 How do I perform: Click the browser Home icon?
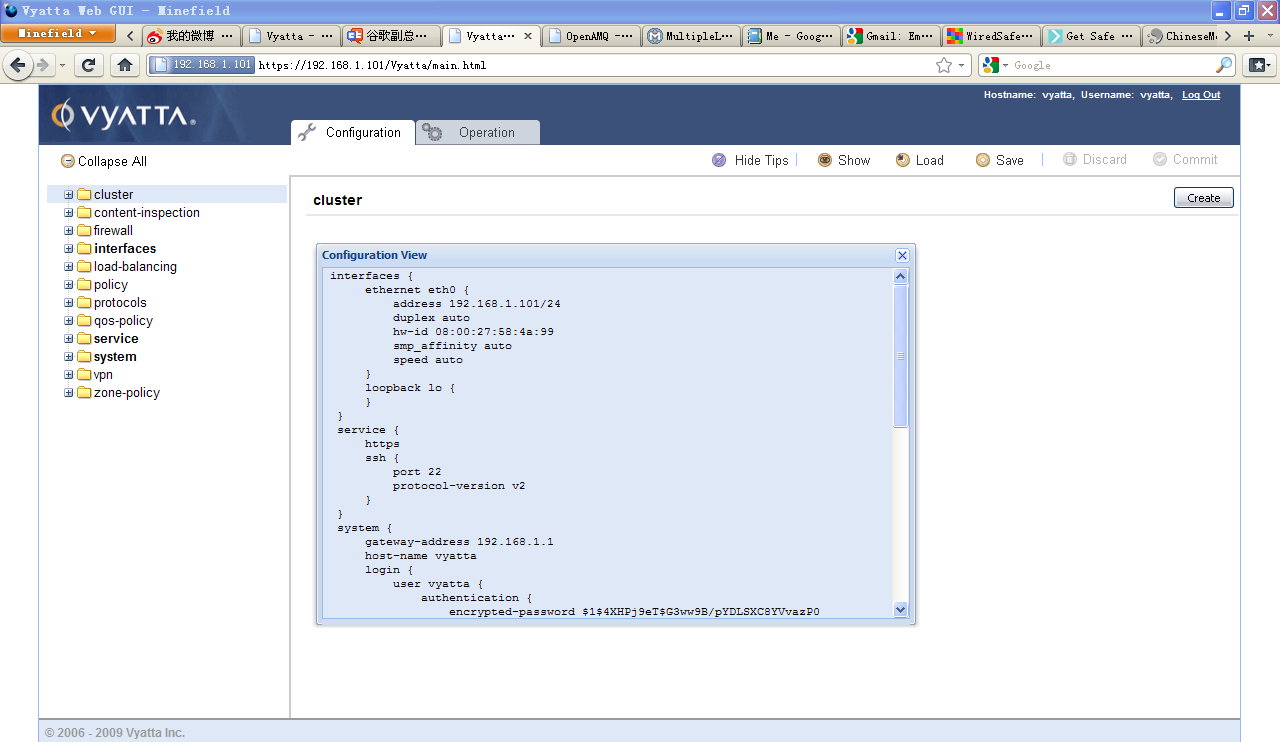tap(124, 65)
